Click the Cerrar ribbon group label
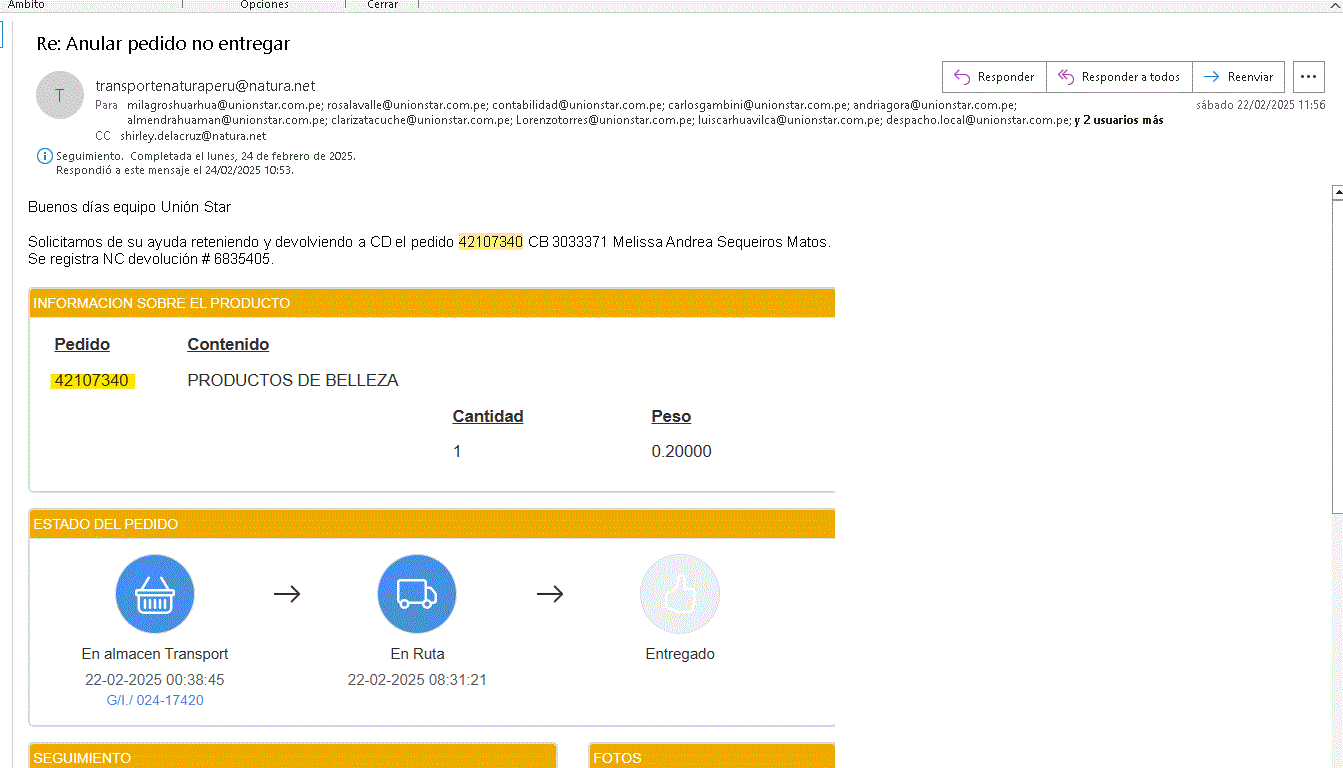 (x=382, y=5)
